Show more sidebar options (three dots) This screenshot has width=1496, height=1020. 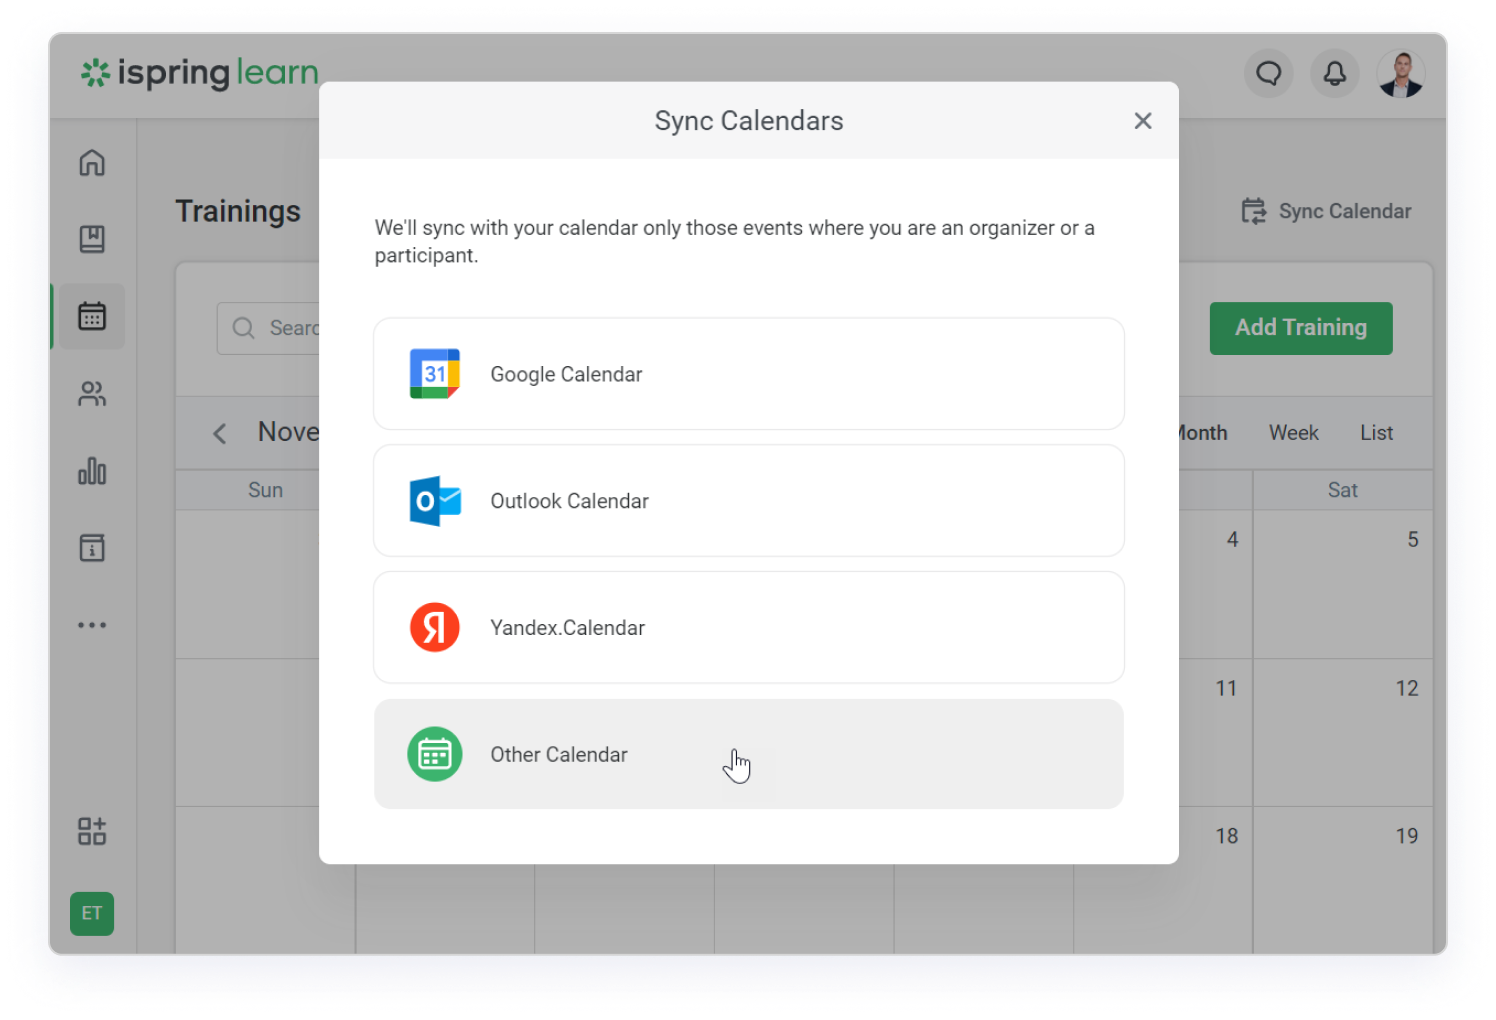point(92,625)
